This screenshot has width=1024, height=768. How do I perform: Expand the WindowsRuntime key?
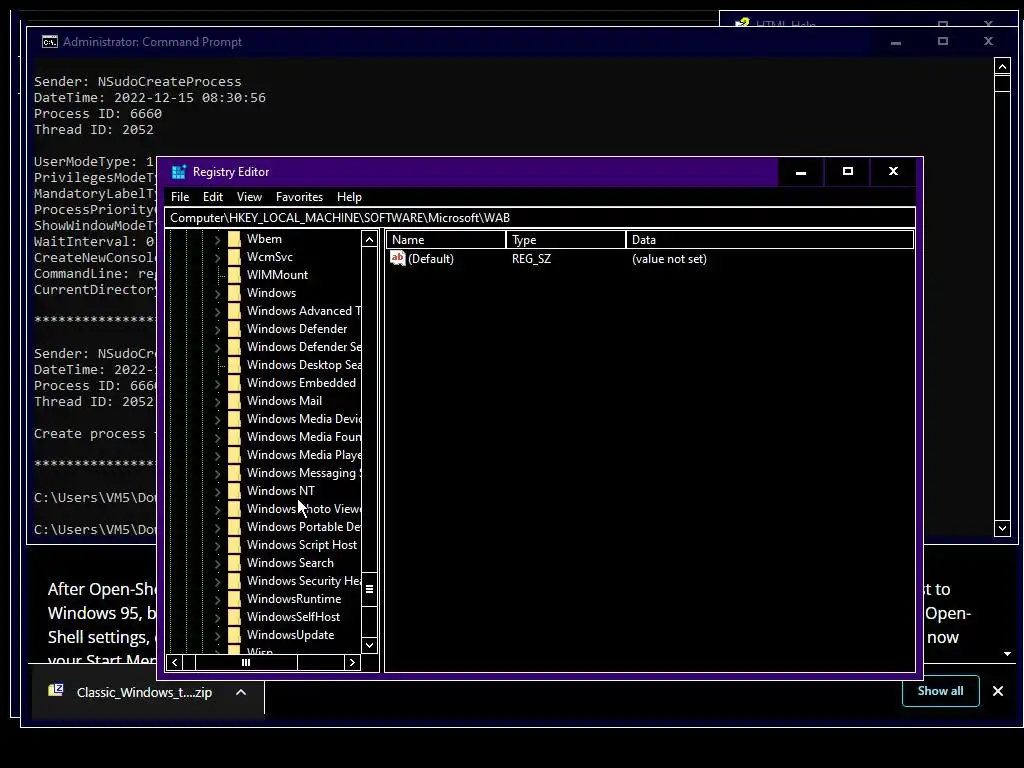click(x=217, y=600)
